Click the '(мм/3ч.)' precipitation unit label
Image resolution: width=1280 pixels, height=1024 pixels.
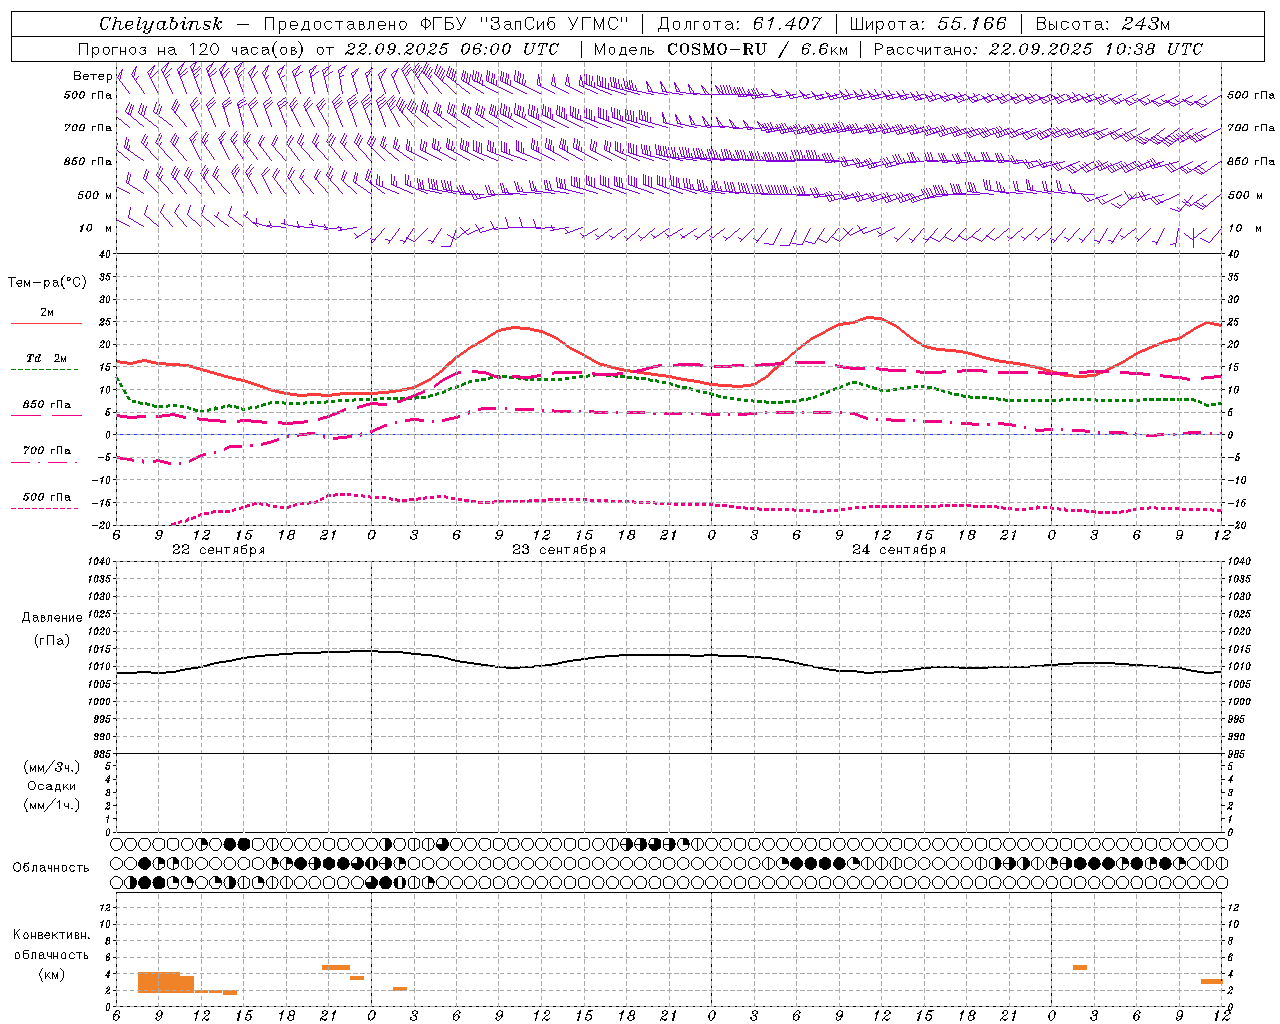52,767
